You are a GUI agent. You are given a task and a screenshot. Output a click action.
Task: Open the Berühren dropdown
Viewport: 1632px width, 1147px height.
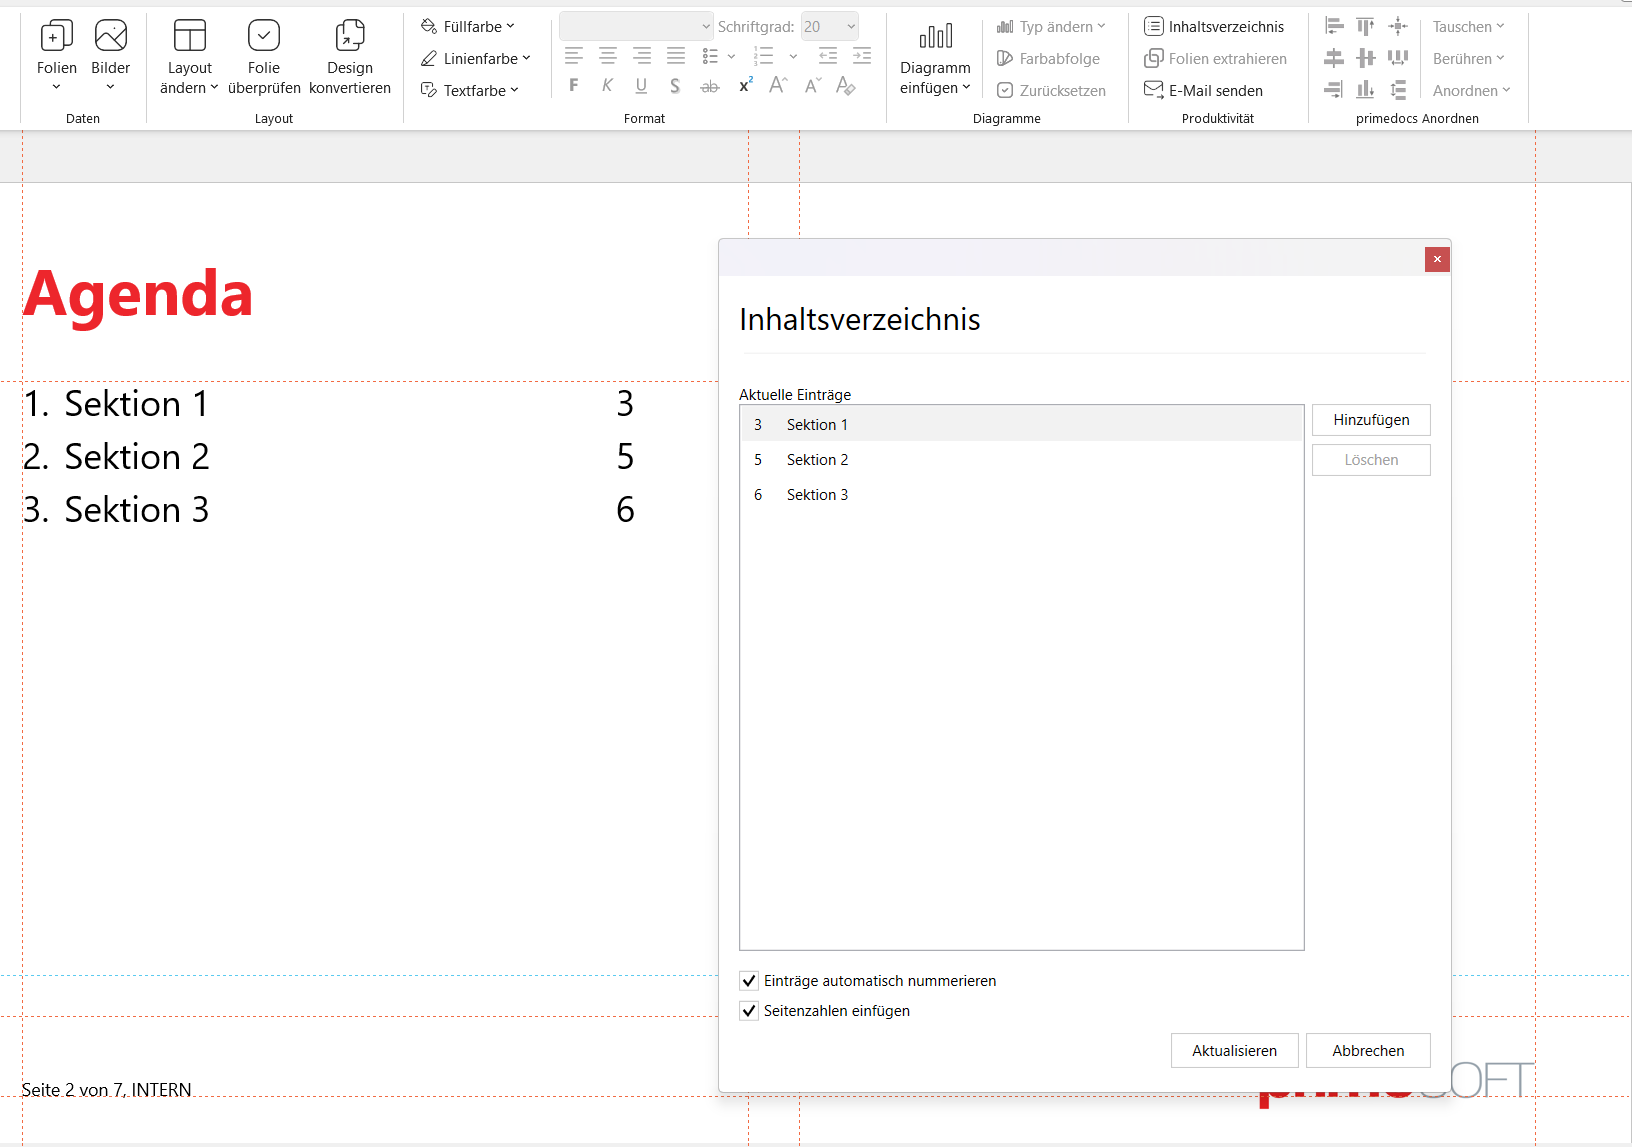[x=1468, y=59]
